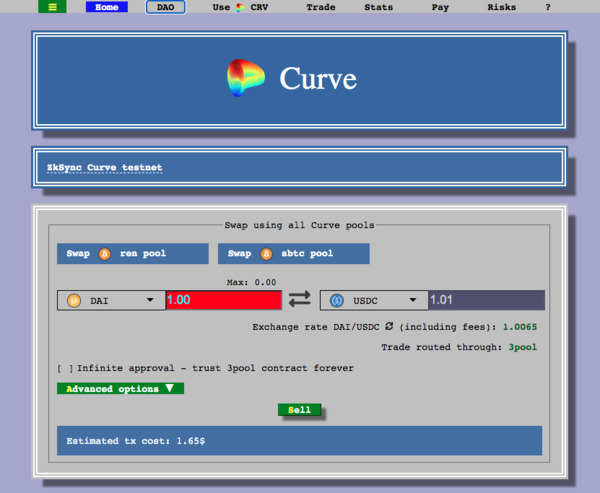The width and height of the screenshot is (600, 493).
Task: Open the Use CRV menu item
Action: (240, 7)
